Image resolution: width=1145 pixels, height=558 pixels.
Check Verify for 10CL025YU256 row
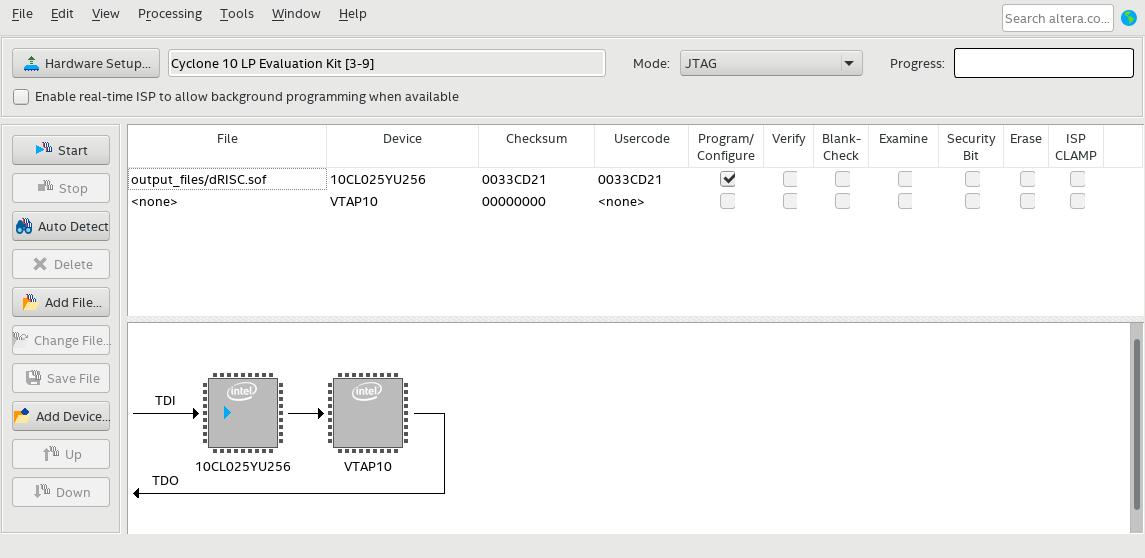coord(790,179)
